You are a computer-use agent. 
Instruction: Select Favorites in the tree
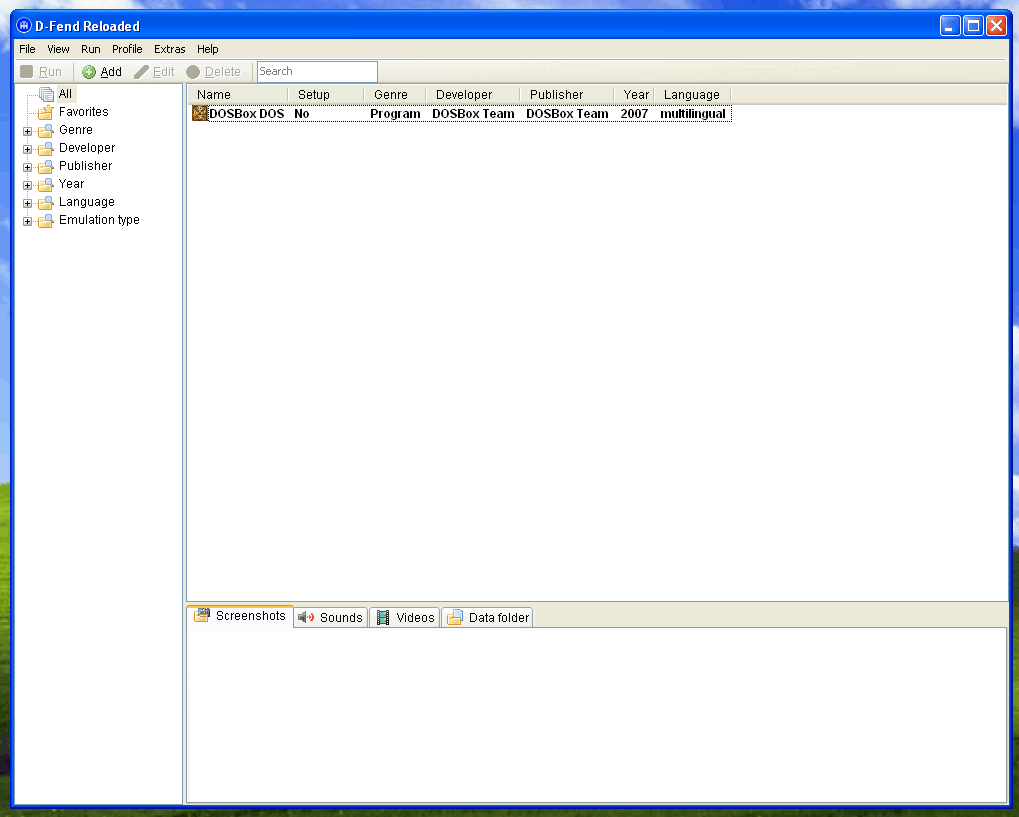tap(83, 112)
